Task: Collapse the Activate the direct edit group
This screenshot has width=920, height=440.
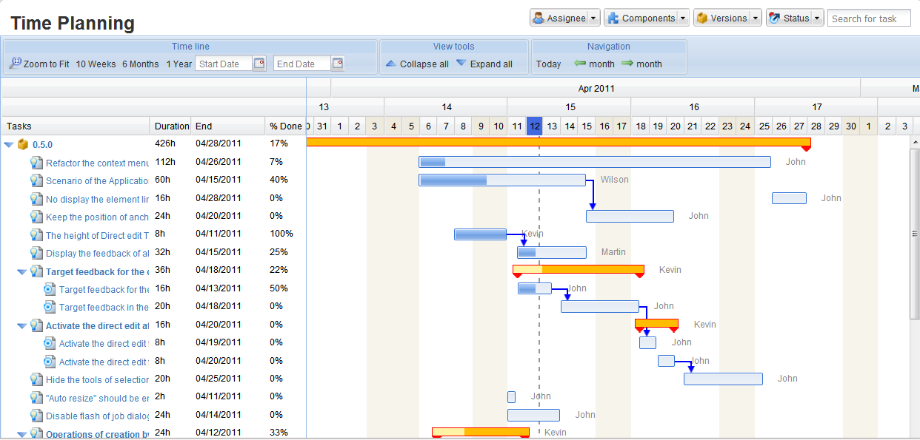Action: click(x=22, y=325)
